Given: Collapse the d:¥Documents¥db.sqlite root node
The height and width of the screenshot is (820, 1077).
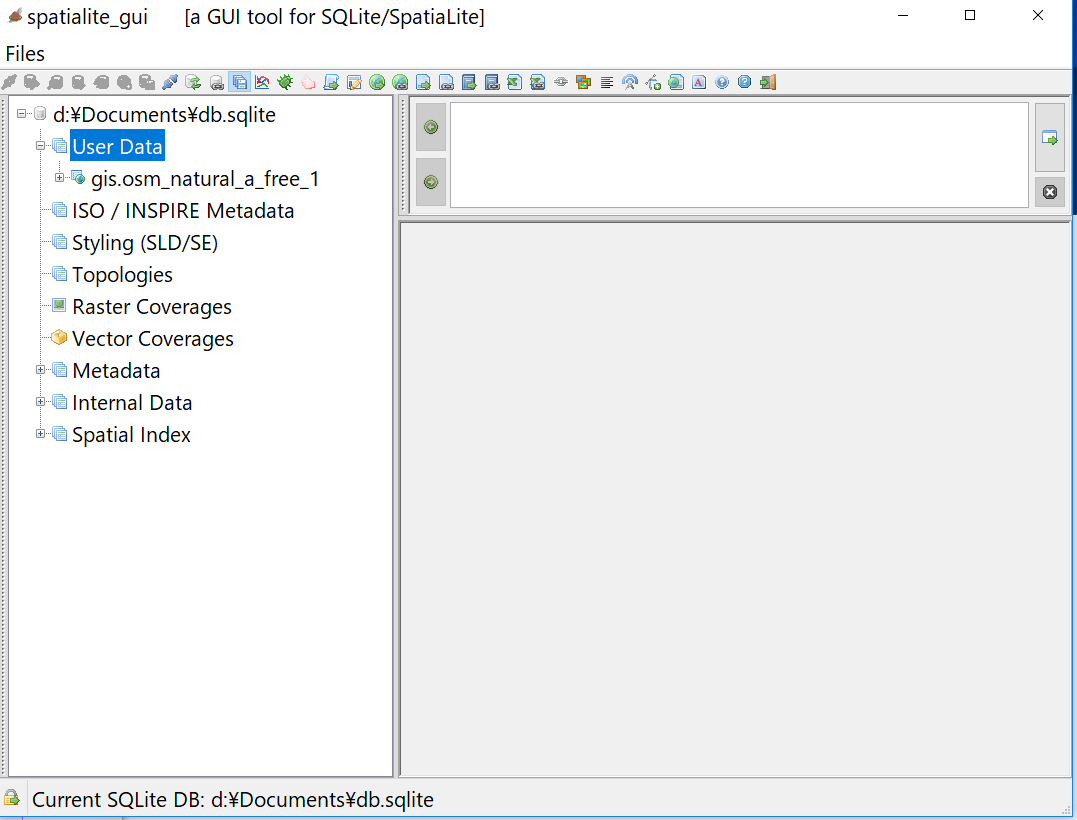Looking at the screenshot, I should 22,113.
